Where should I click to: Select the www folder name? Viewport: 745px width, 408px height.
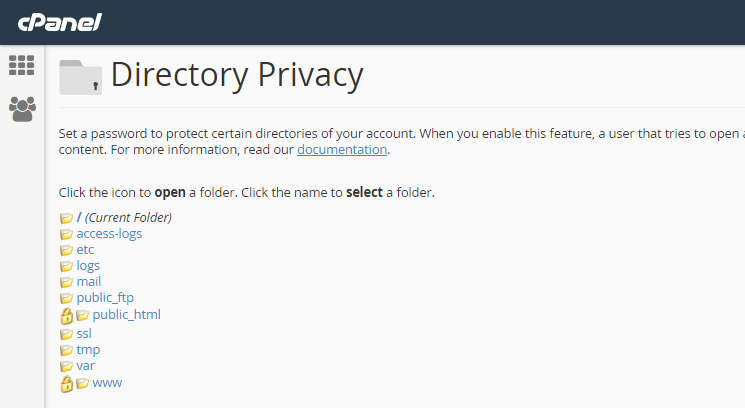pyautogui.click(x=107, y=383)
